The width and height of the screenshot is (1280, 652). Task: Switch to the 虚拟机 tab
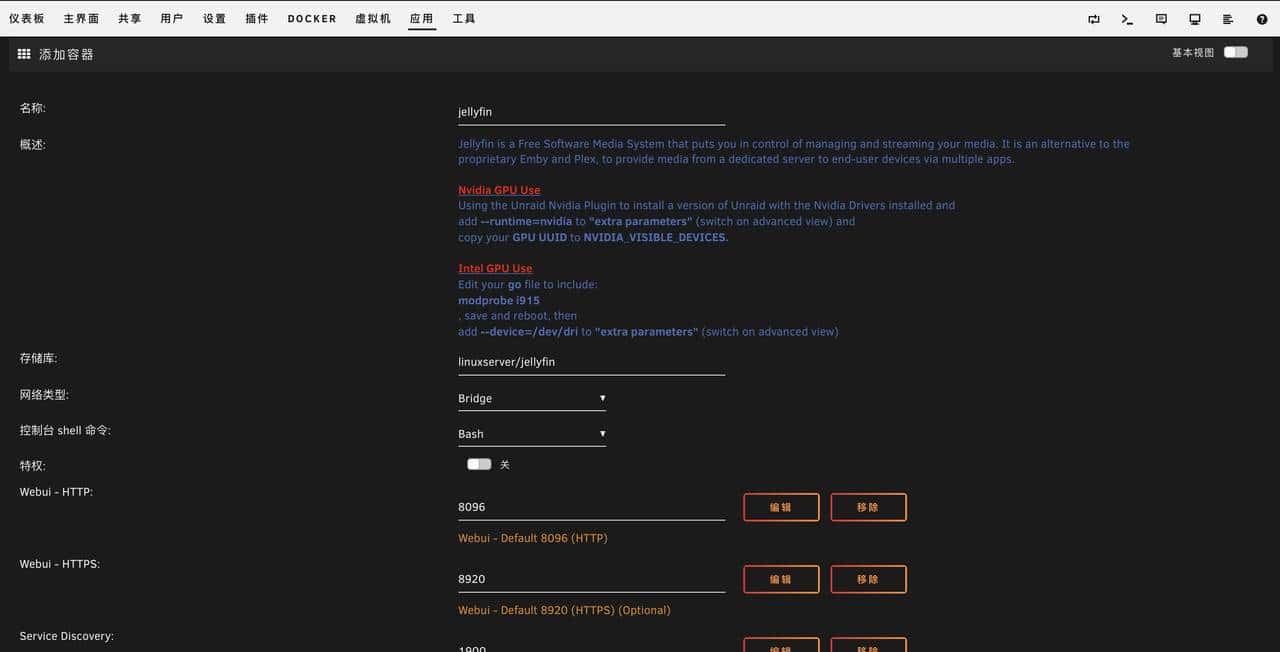373,17
